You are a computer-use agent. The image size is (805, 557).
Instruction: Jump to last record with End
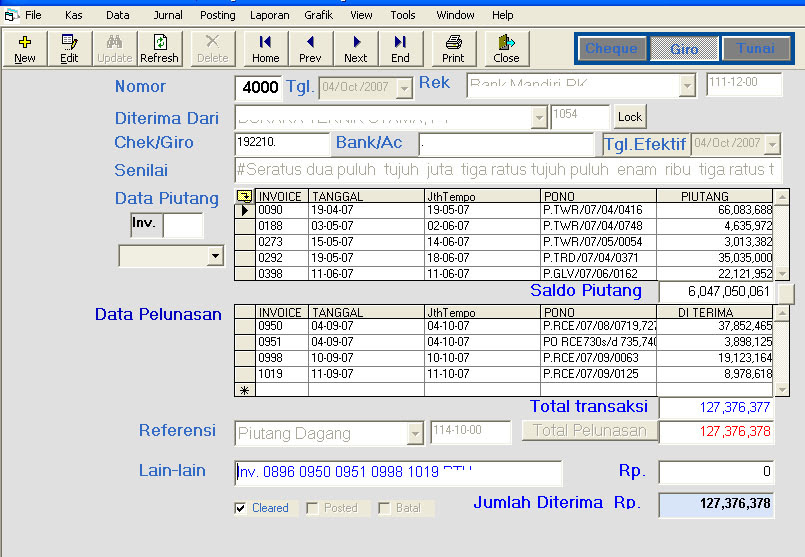(x=400, y=49)
